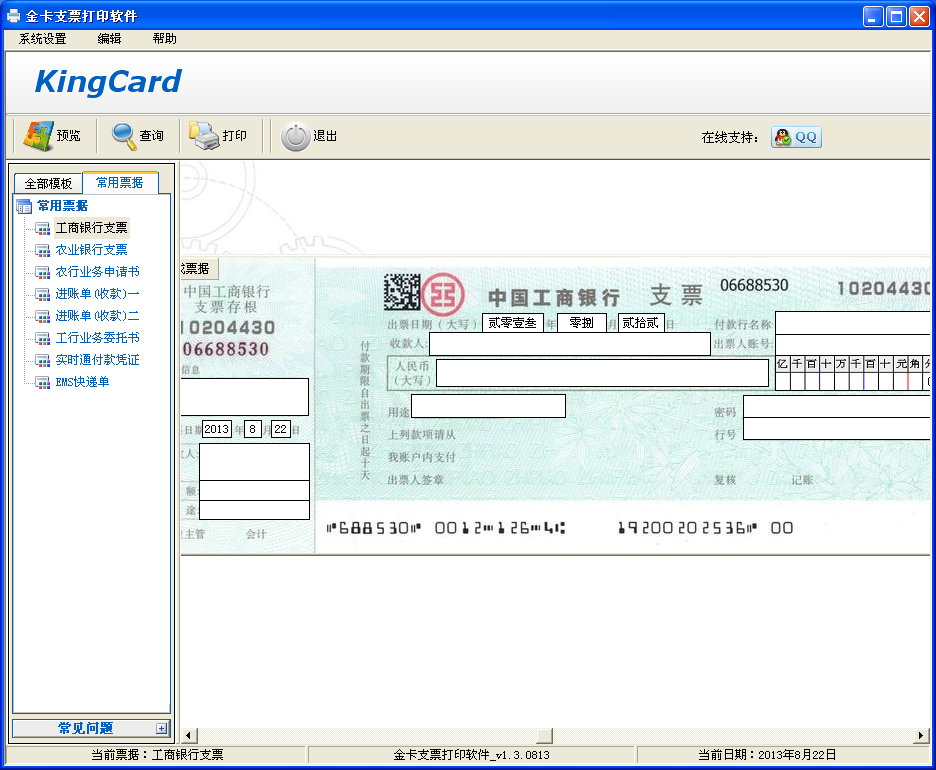
Task: Open the 帮助 menu
Action: click(x=163, y=38)
